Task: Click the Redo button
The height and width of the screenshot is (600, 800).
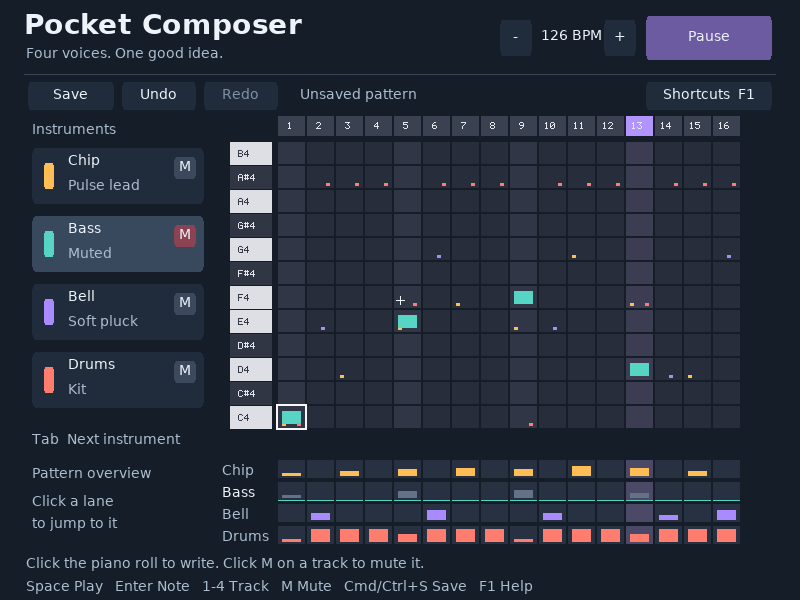Action: (x=240, y=95)
